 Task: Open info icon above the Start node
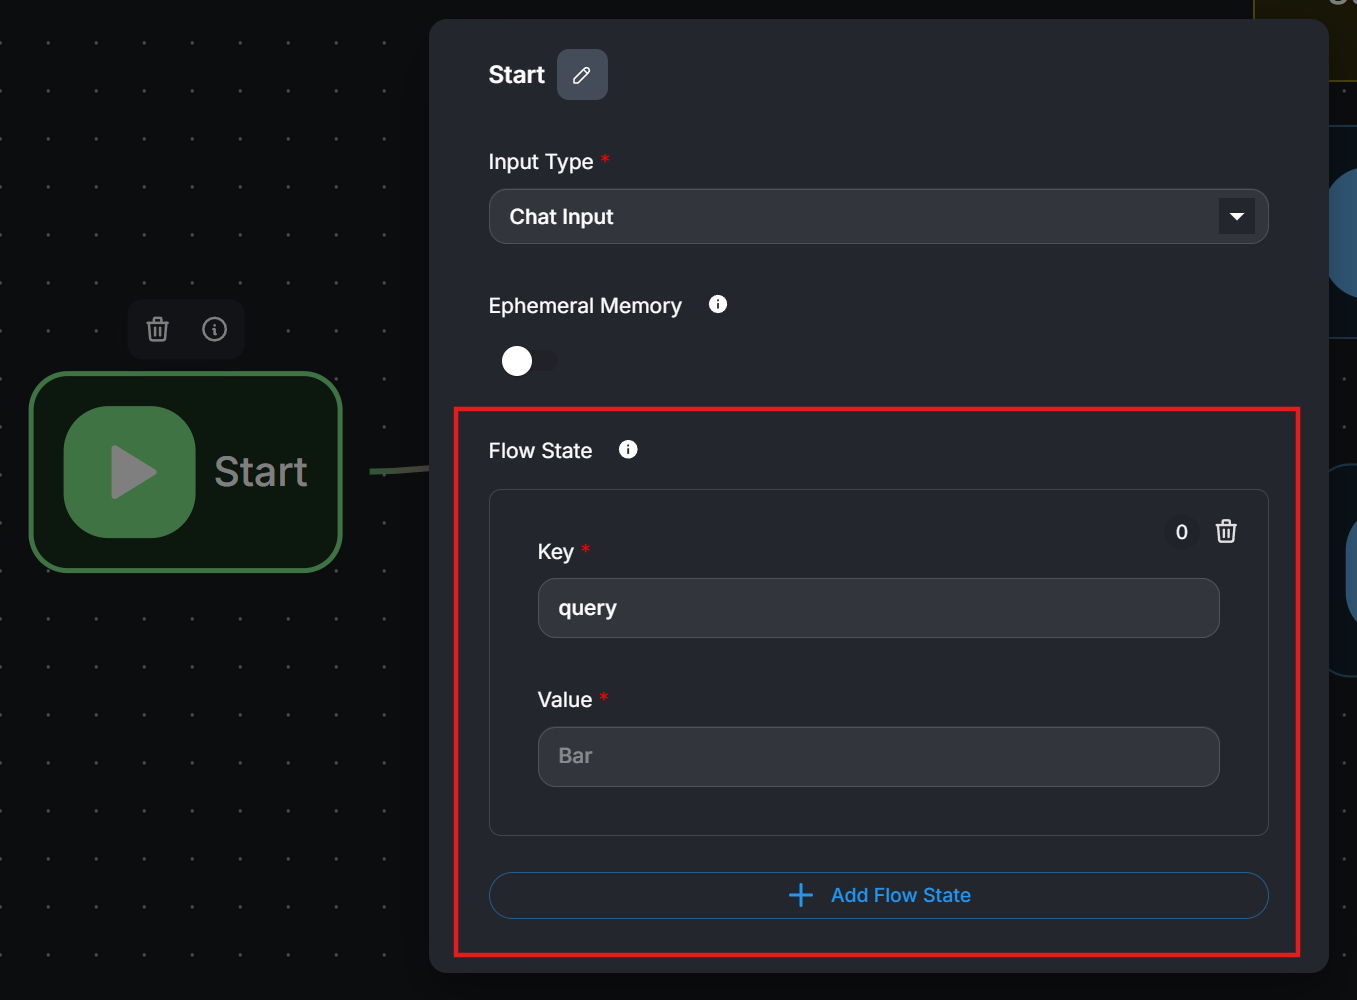[x=214, y=329]
